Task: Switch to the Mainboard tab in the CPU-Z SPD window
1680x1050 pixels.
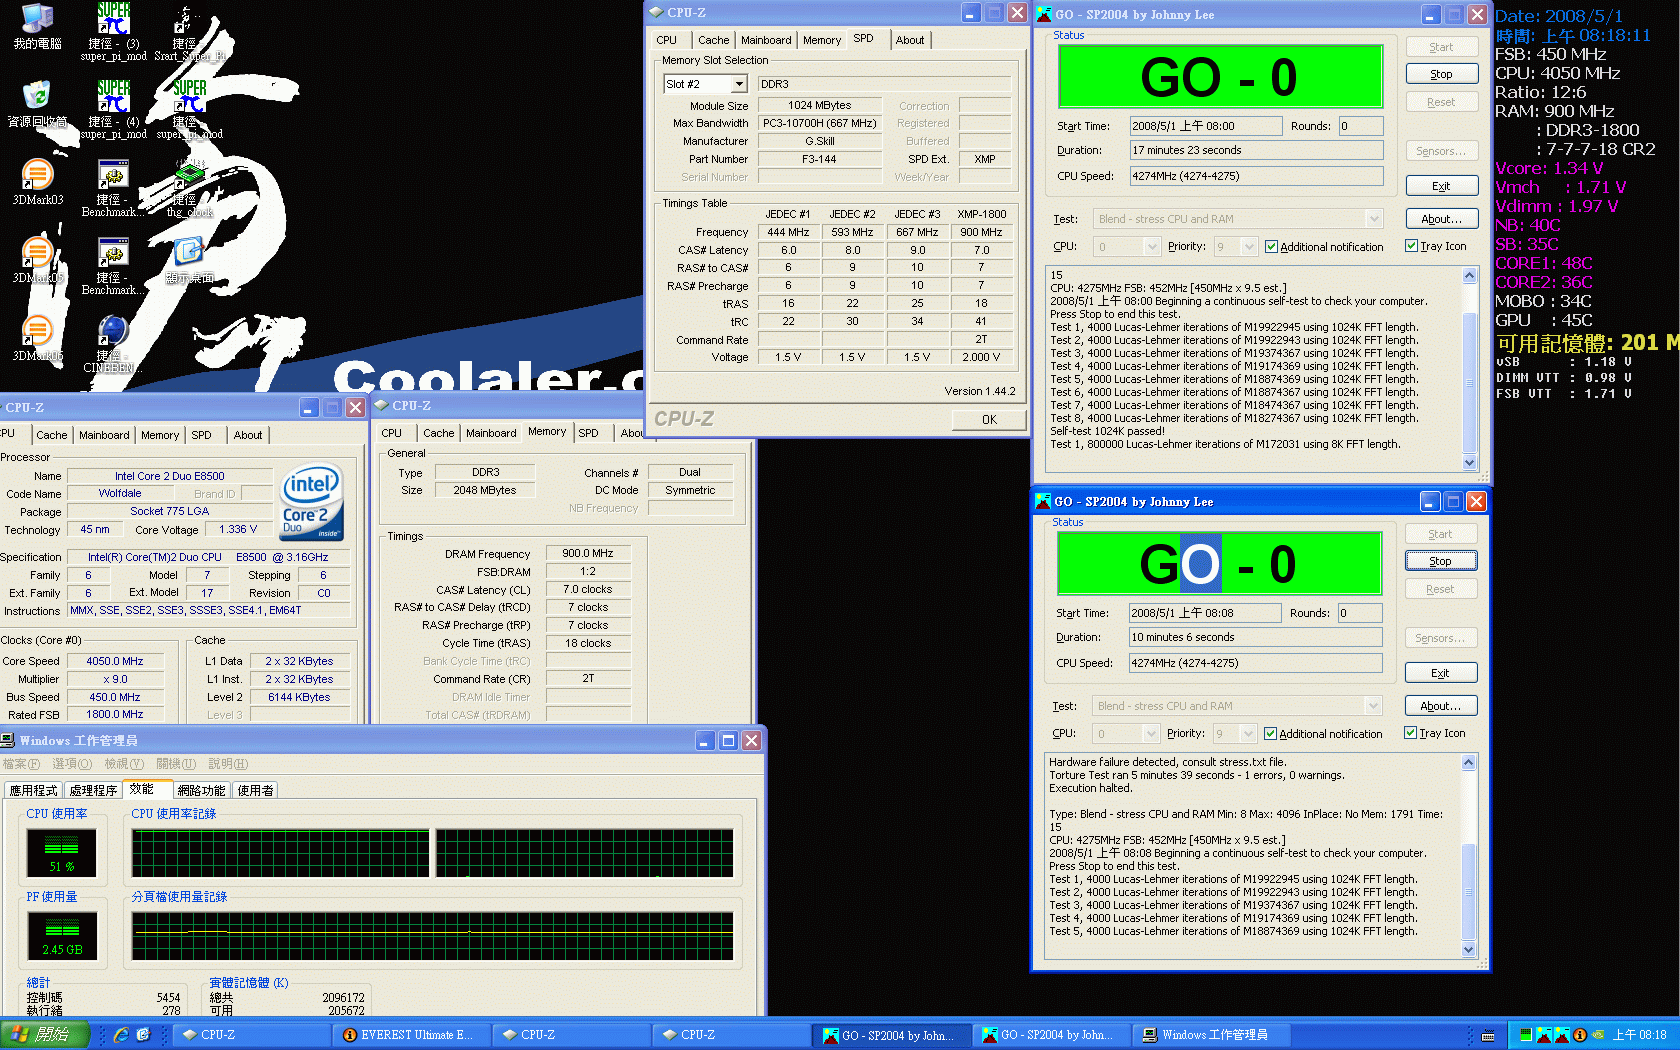Action: click(x=766, y=40)
